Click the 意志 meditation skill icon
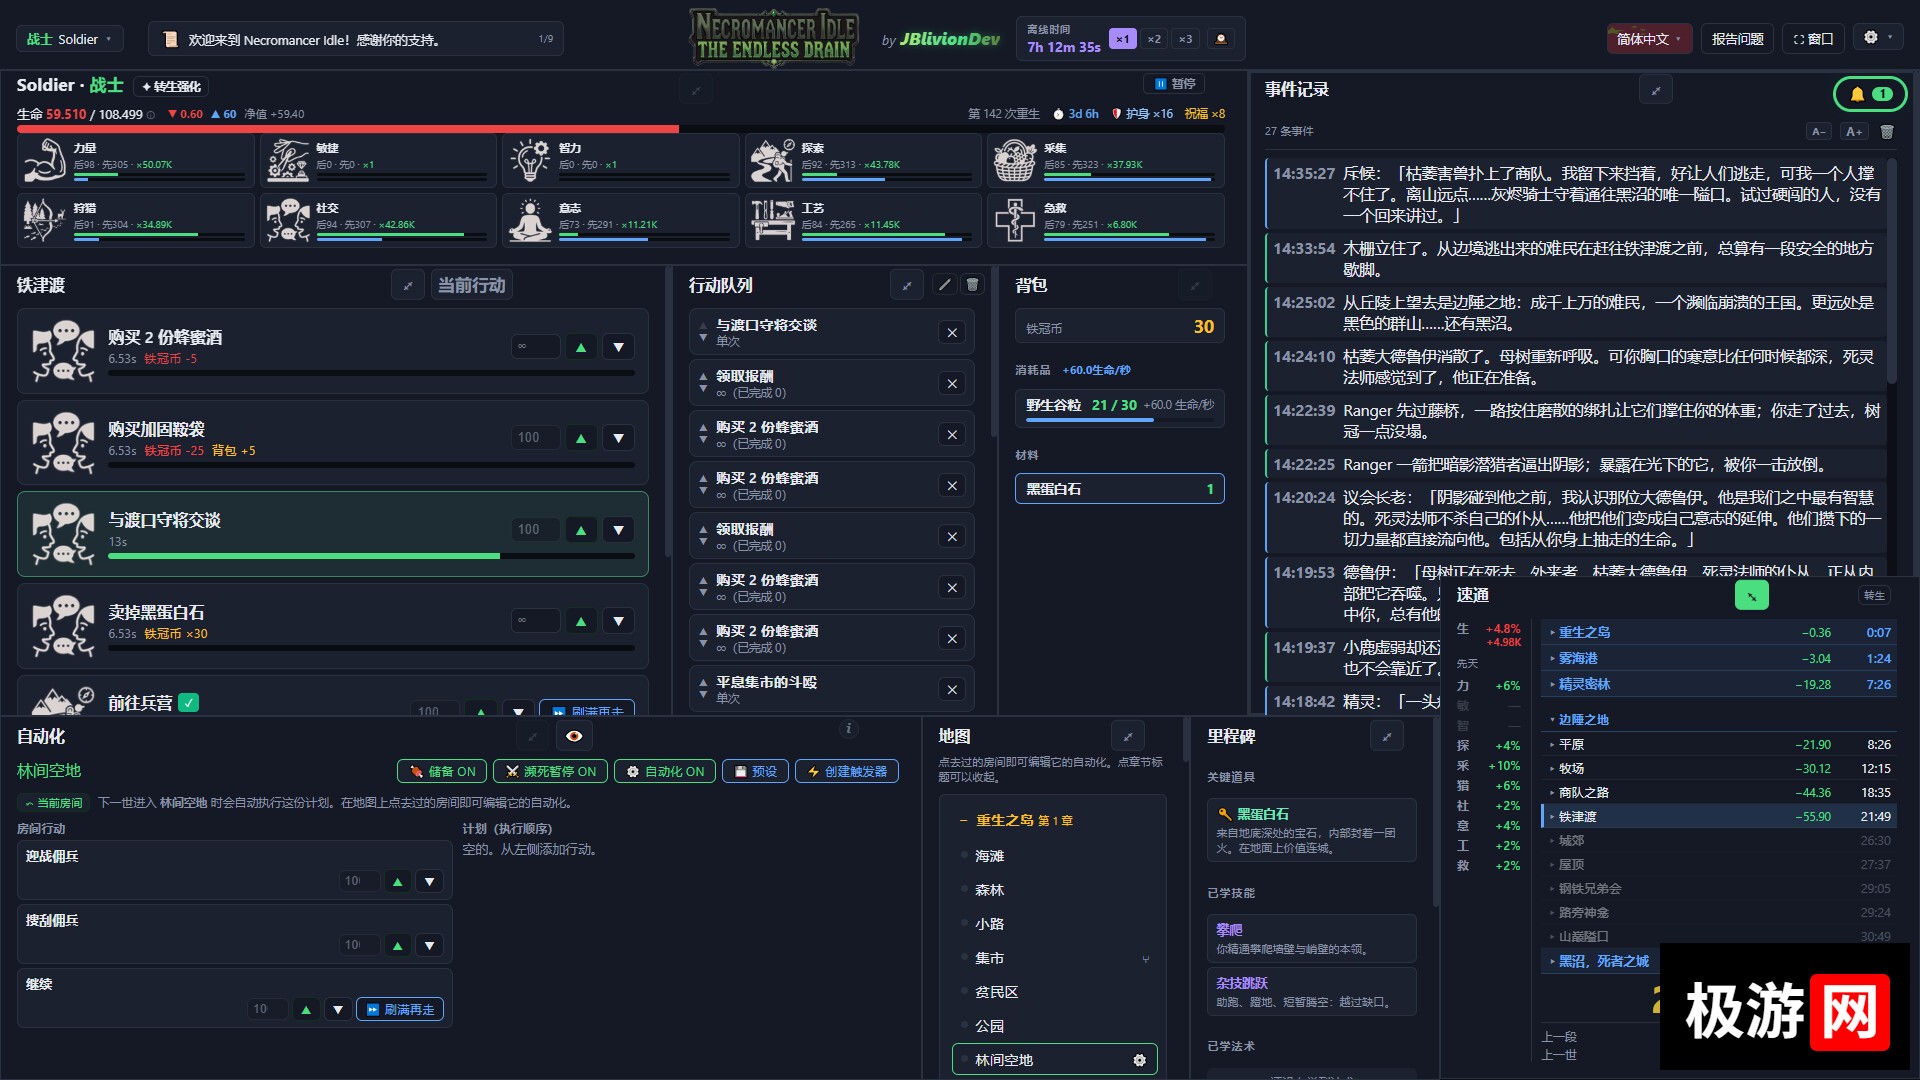Viewport: 1920px width, 1080px height. coord(530,220)
